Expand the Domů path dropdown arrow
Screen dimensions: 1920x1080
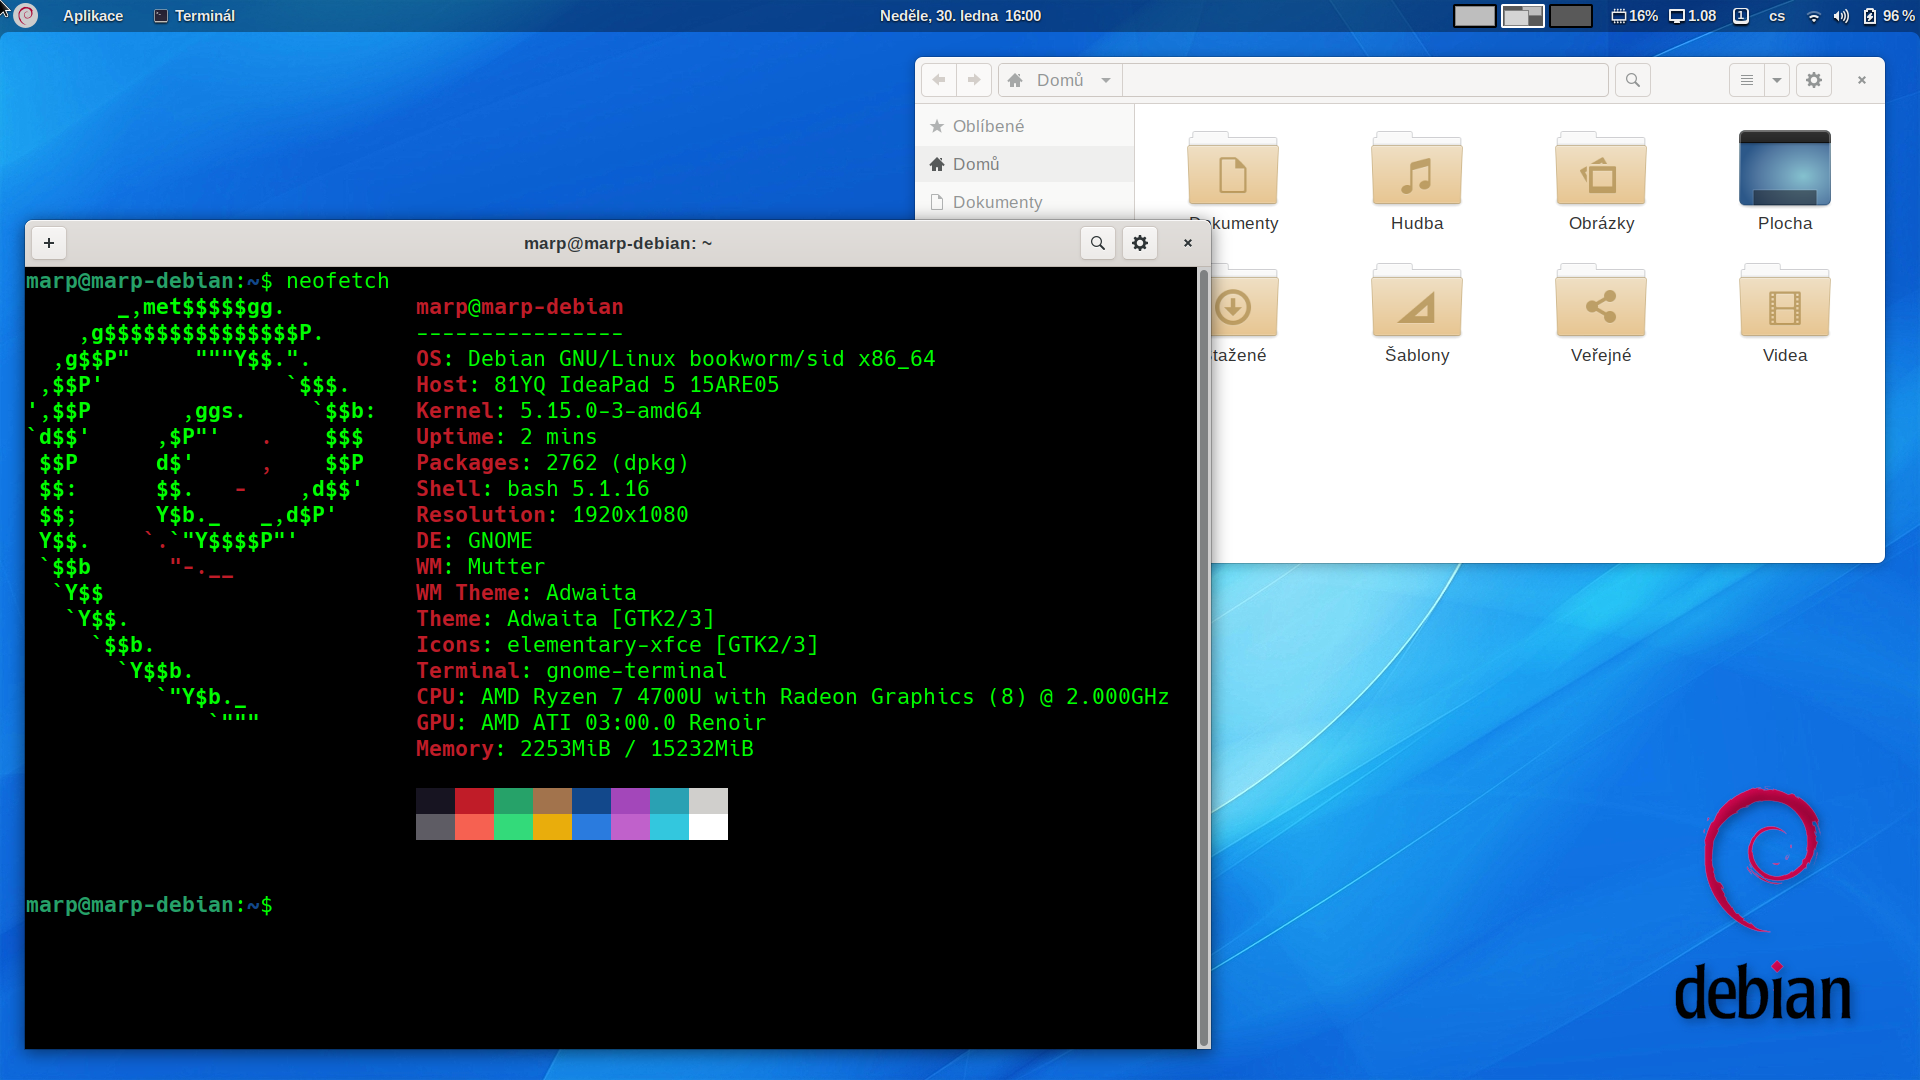(1106, 80)
